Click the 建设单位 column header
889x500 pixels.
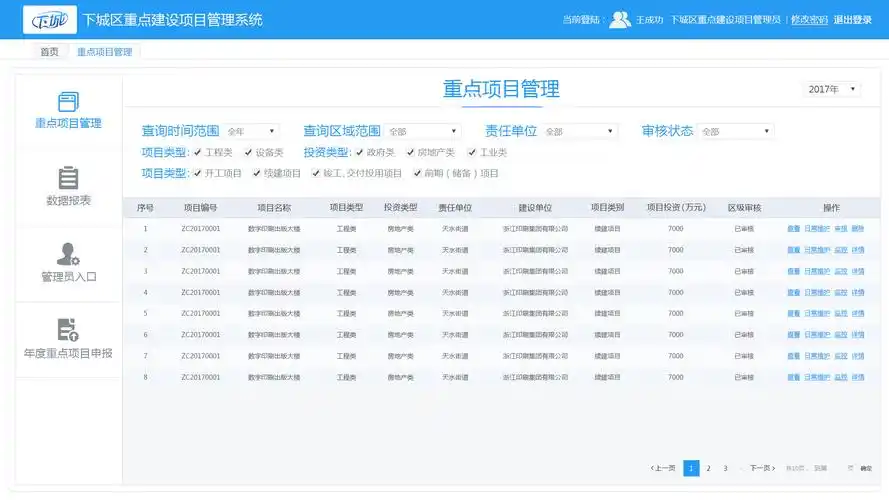[x=535, y=207]
